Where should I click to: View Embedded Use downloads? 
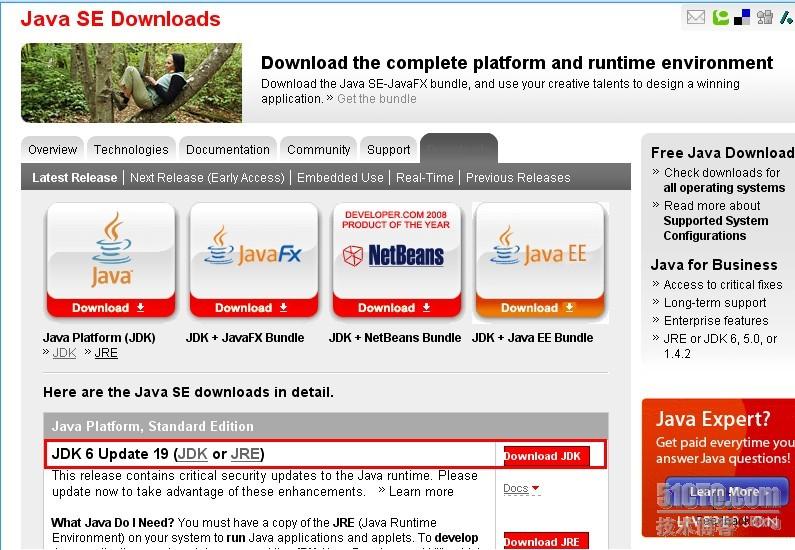340,178
